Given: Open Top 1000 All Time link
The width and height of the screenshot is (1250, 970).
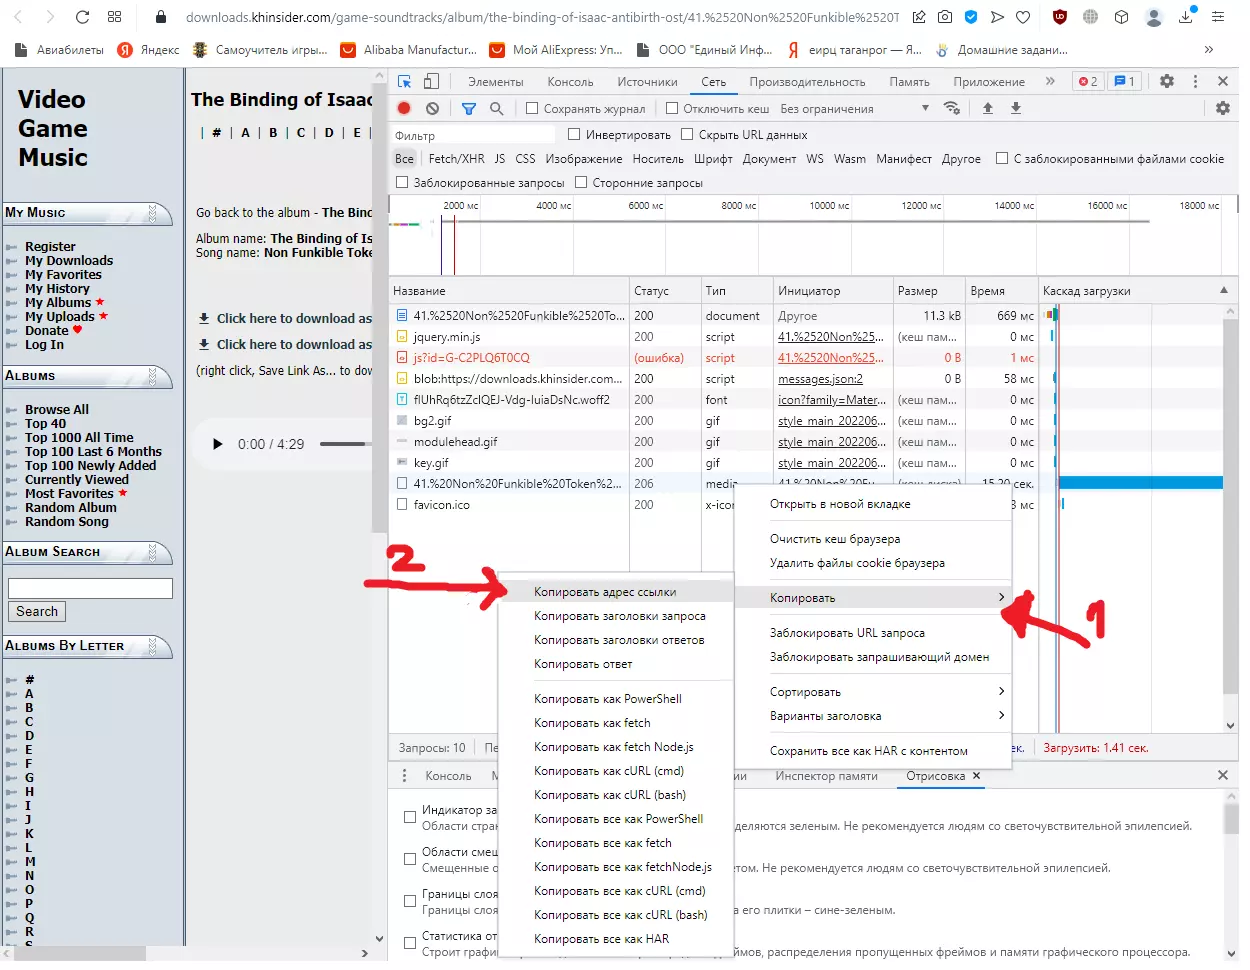Looking at the screenshot, I should click(x=79, y=437).
